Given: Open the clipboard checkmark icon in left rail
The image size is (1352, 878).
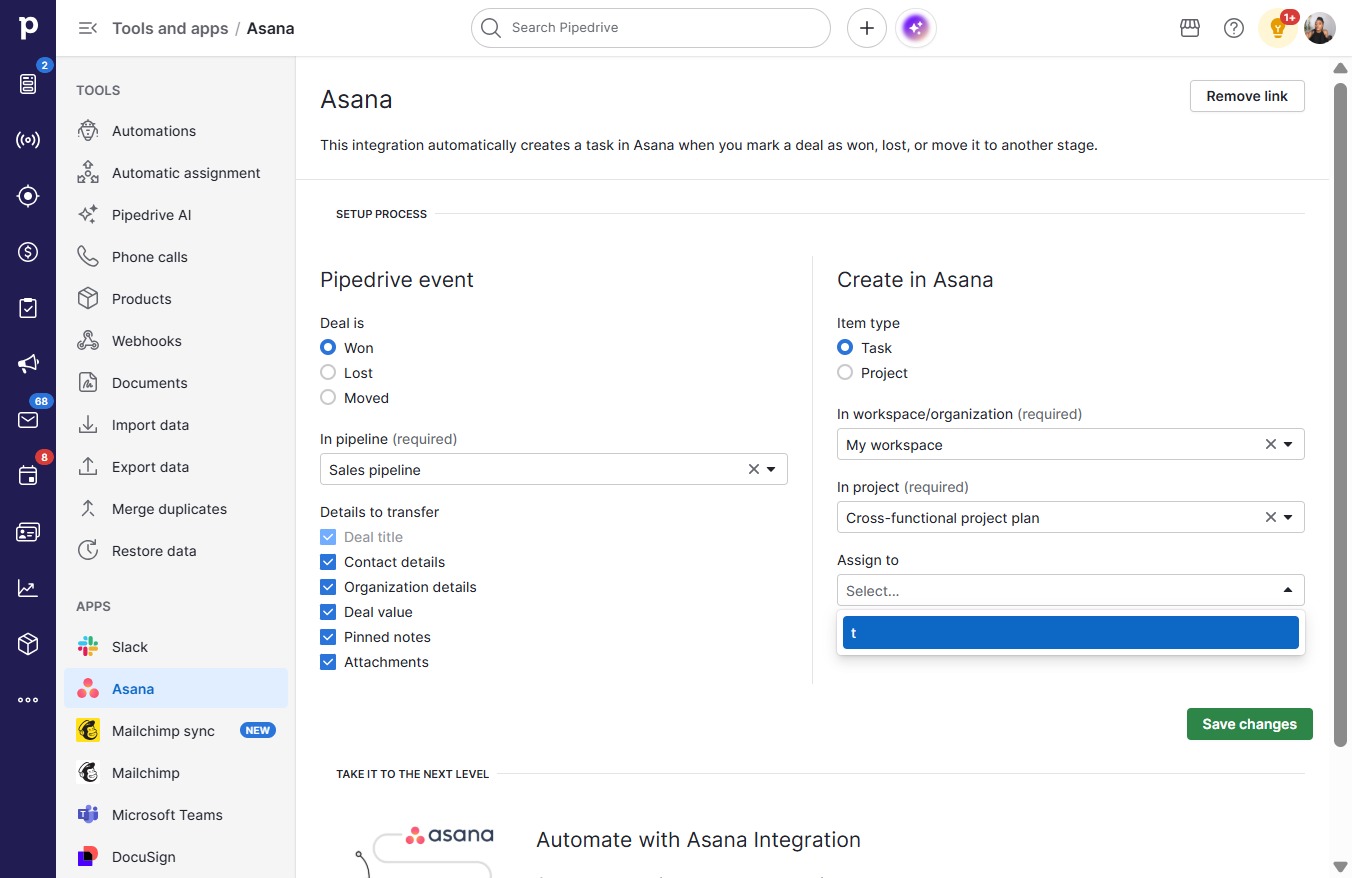Looking at the screenshot, I should [28, 308].
